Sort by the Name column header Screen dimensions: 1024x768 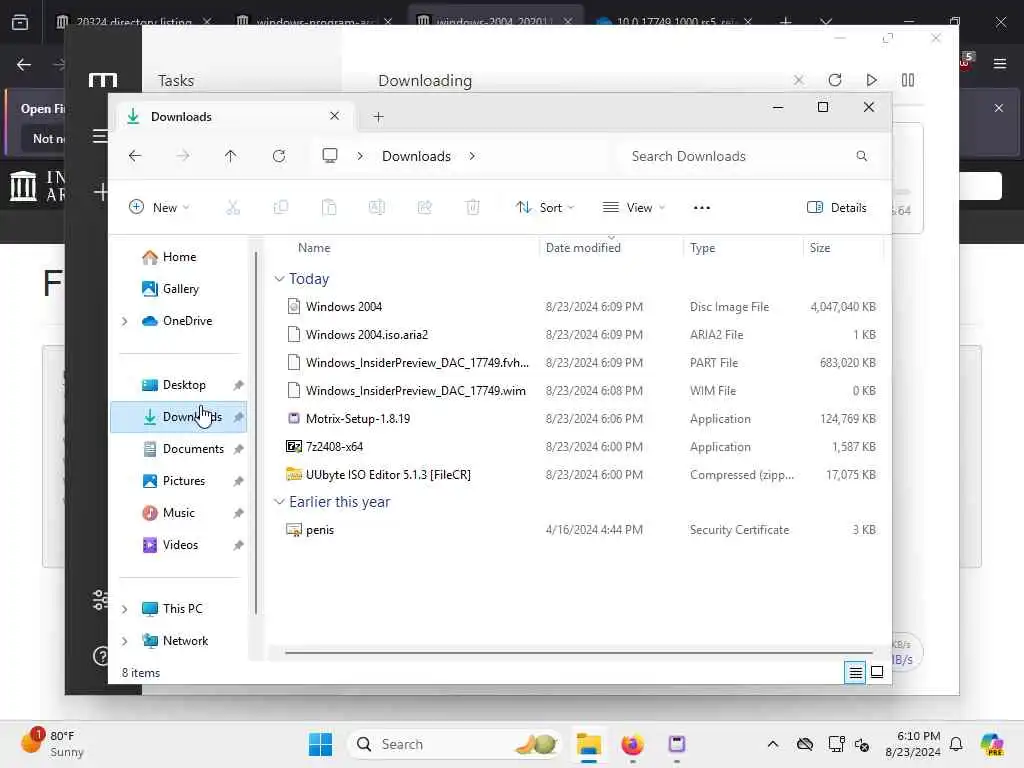314,248
